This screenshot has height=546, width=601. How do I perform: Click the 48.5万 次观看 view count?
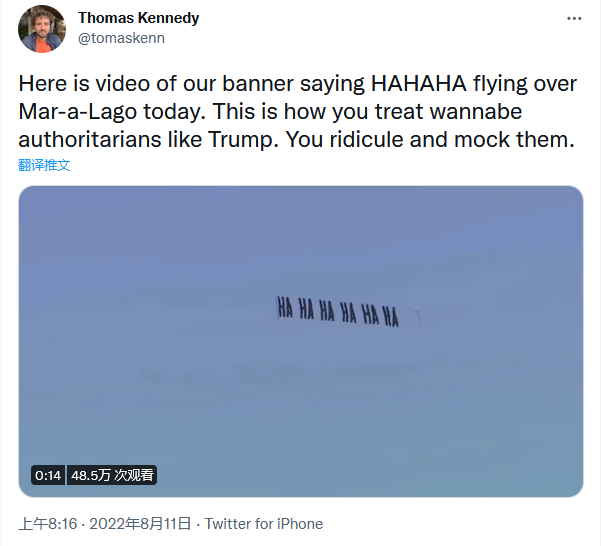coord(112,476)
